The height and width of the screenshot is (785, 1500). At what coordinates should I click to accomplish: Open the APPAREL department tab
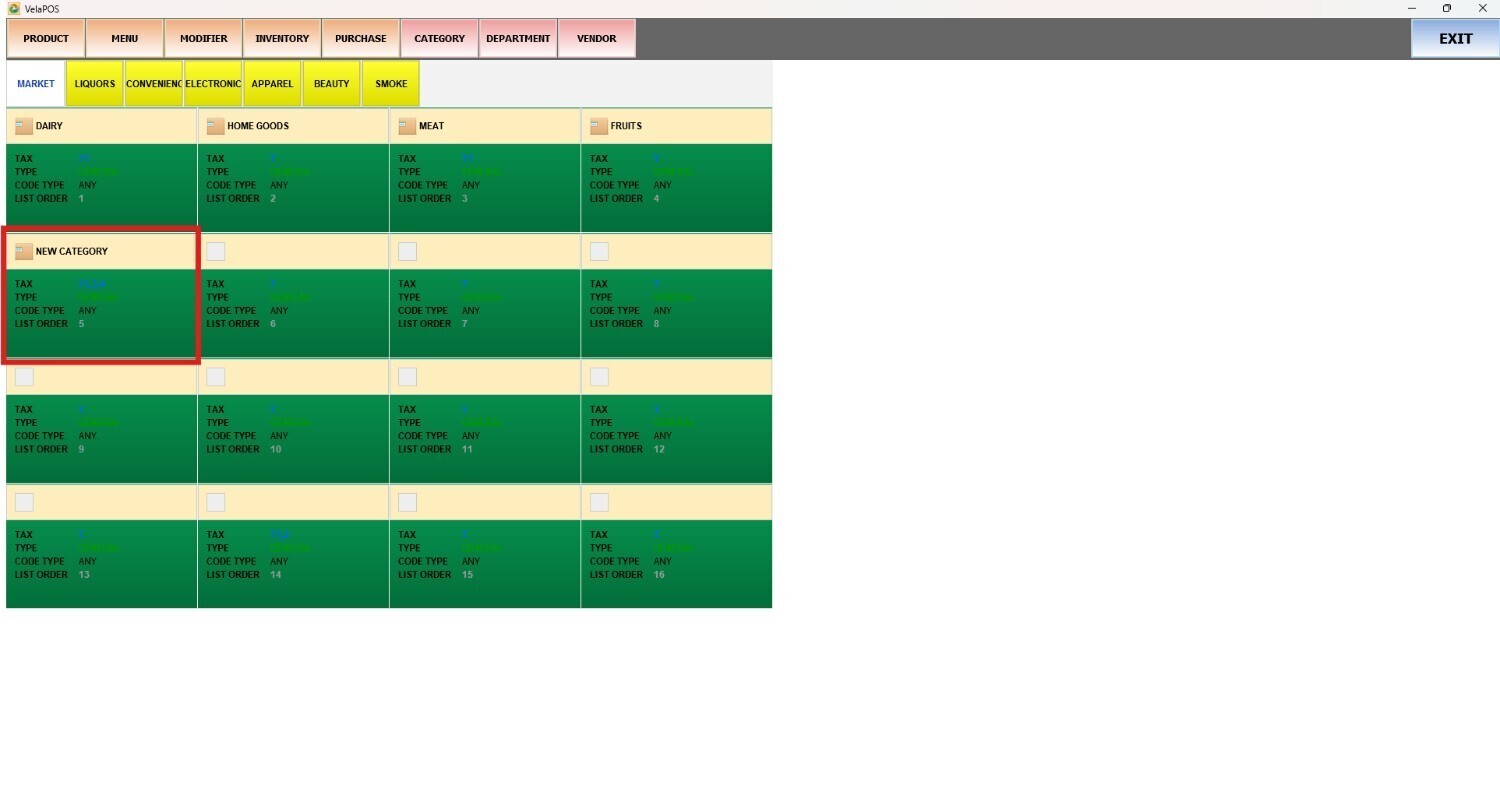click(x=272, y=84)
